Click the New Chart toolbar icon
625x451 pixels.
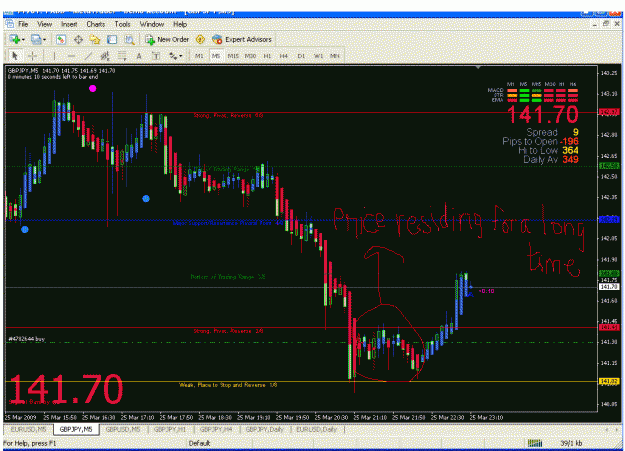(15, 39)
